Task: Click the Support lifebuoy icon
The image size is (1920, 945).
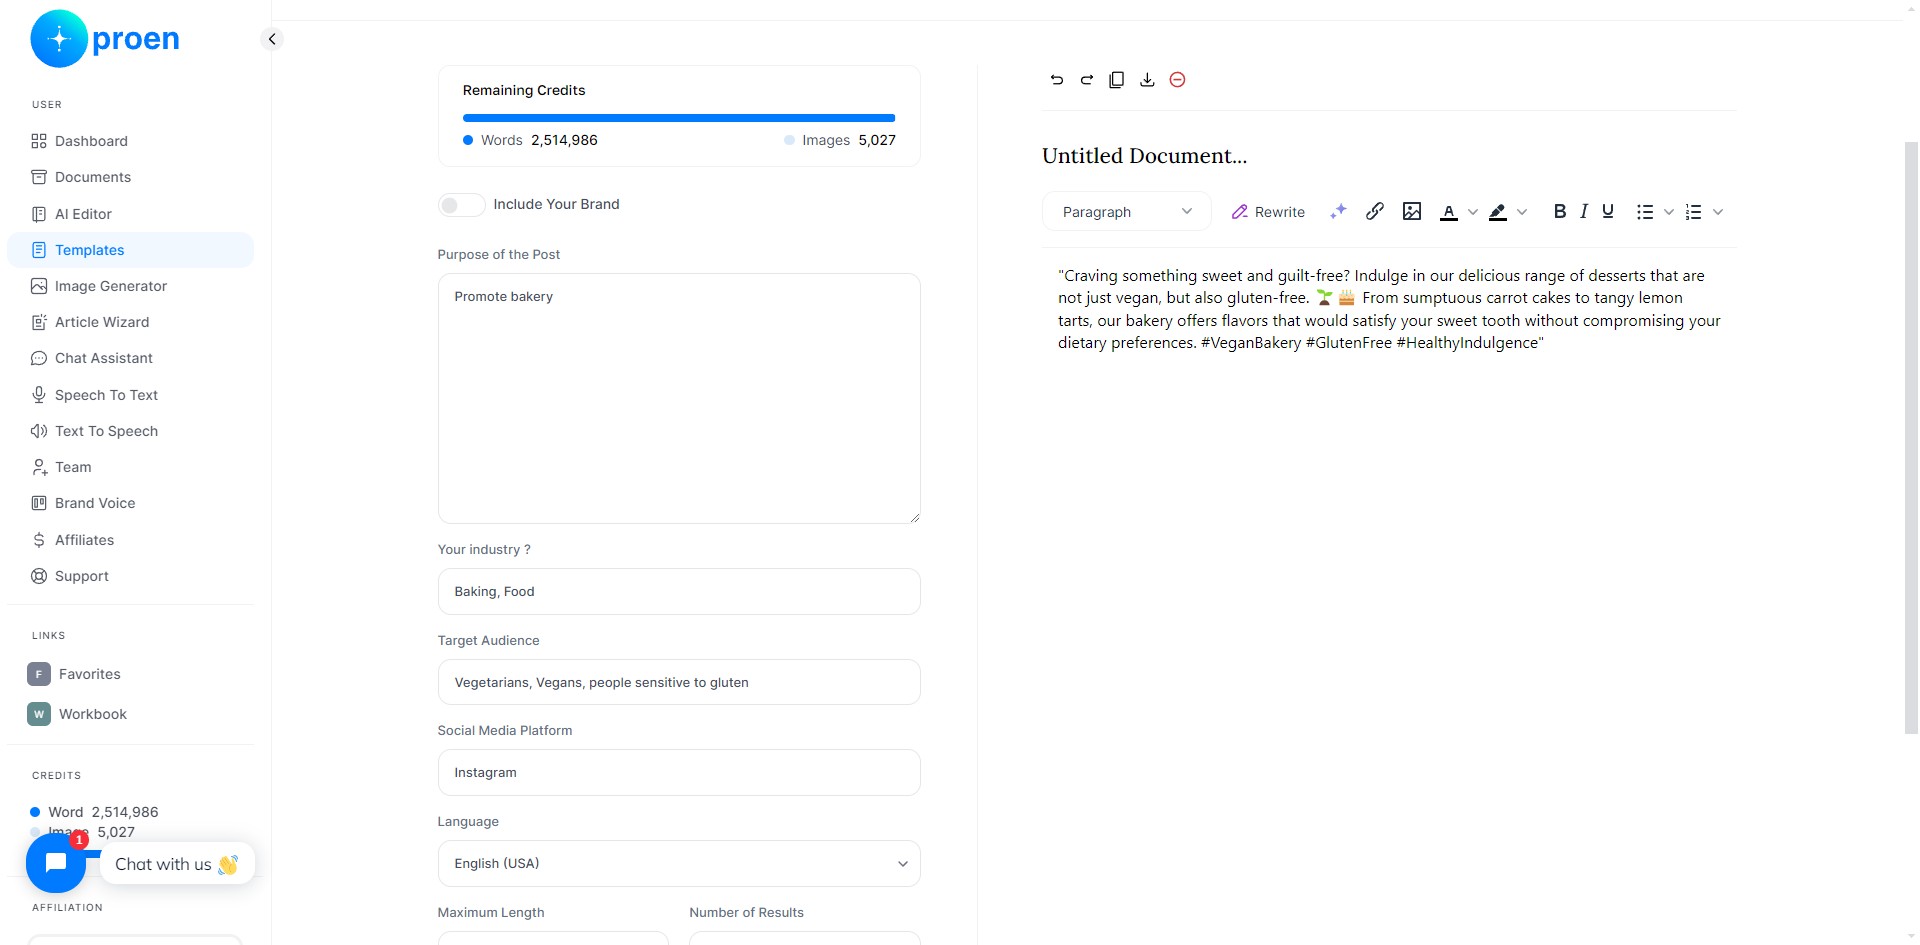Action: (x=39, y=576)
